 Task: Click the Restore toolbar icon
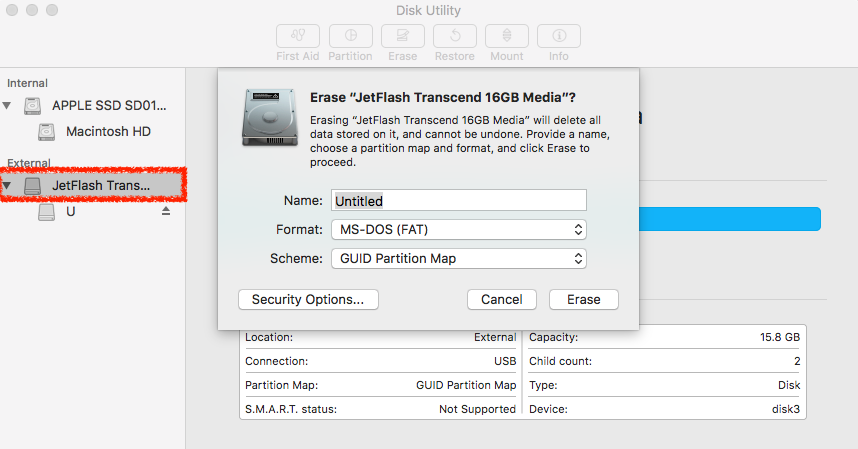455,36
